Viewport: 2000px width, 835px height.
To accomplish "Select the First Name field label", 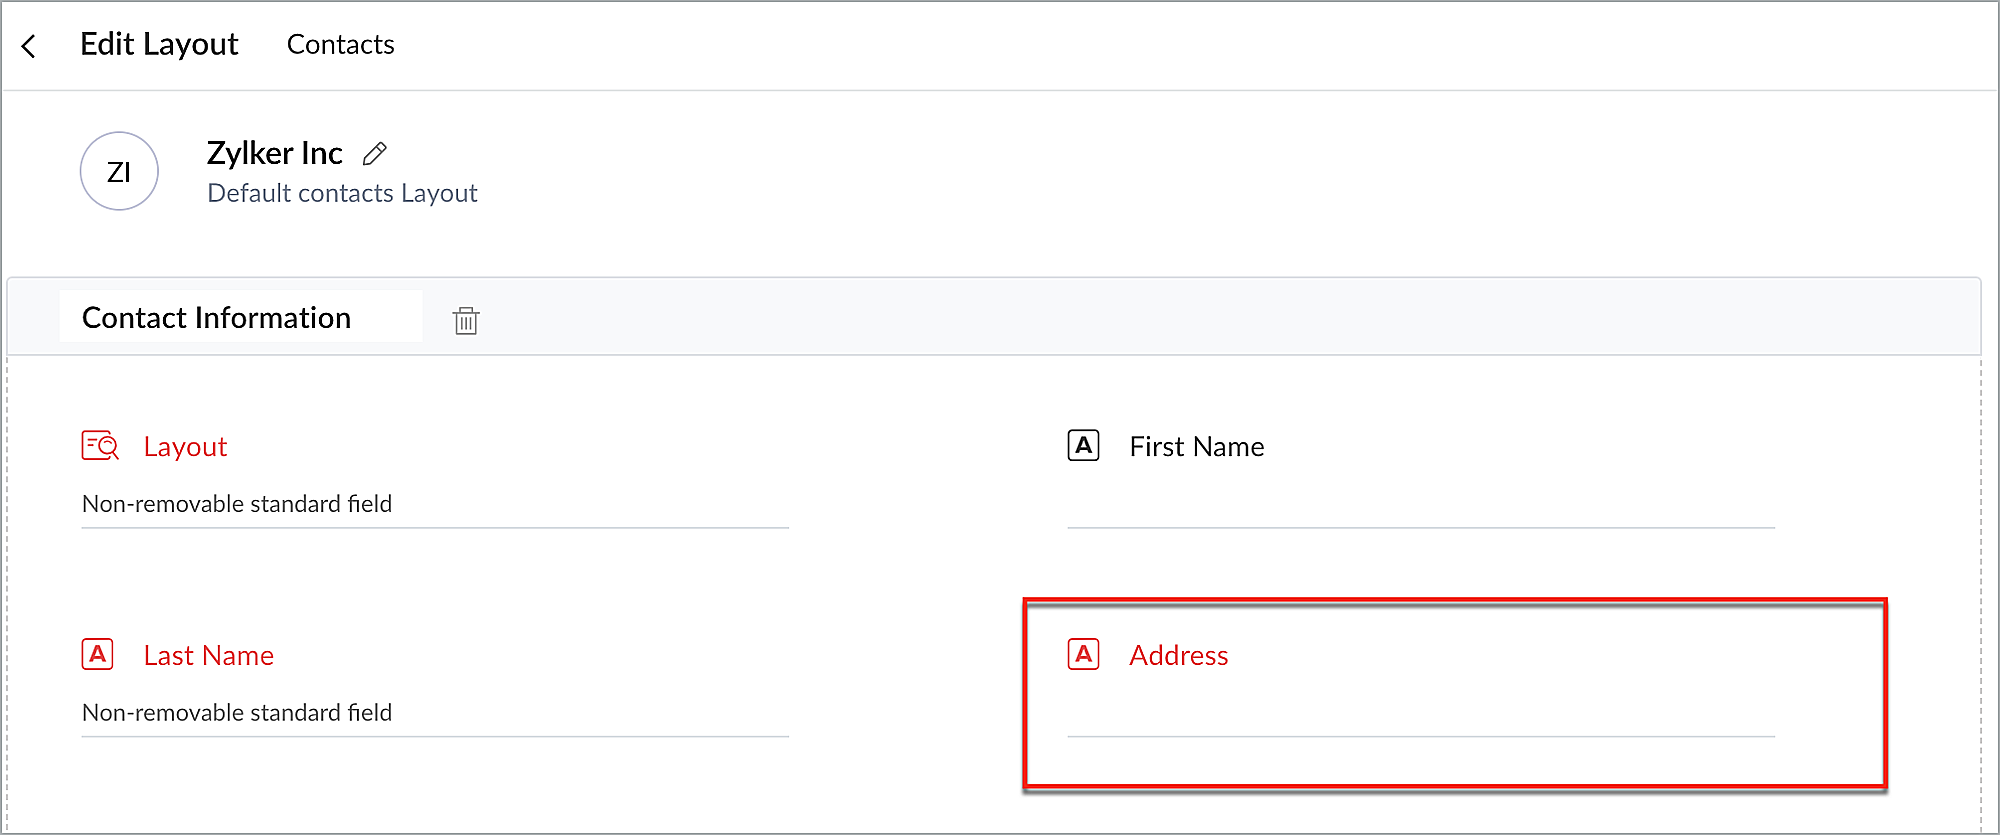I will (1197, 446).
